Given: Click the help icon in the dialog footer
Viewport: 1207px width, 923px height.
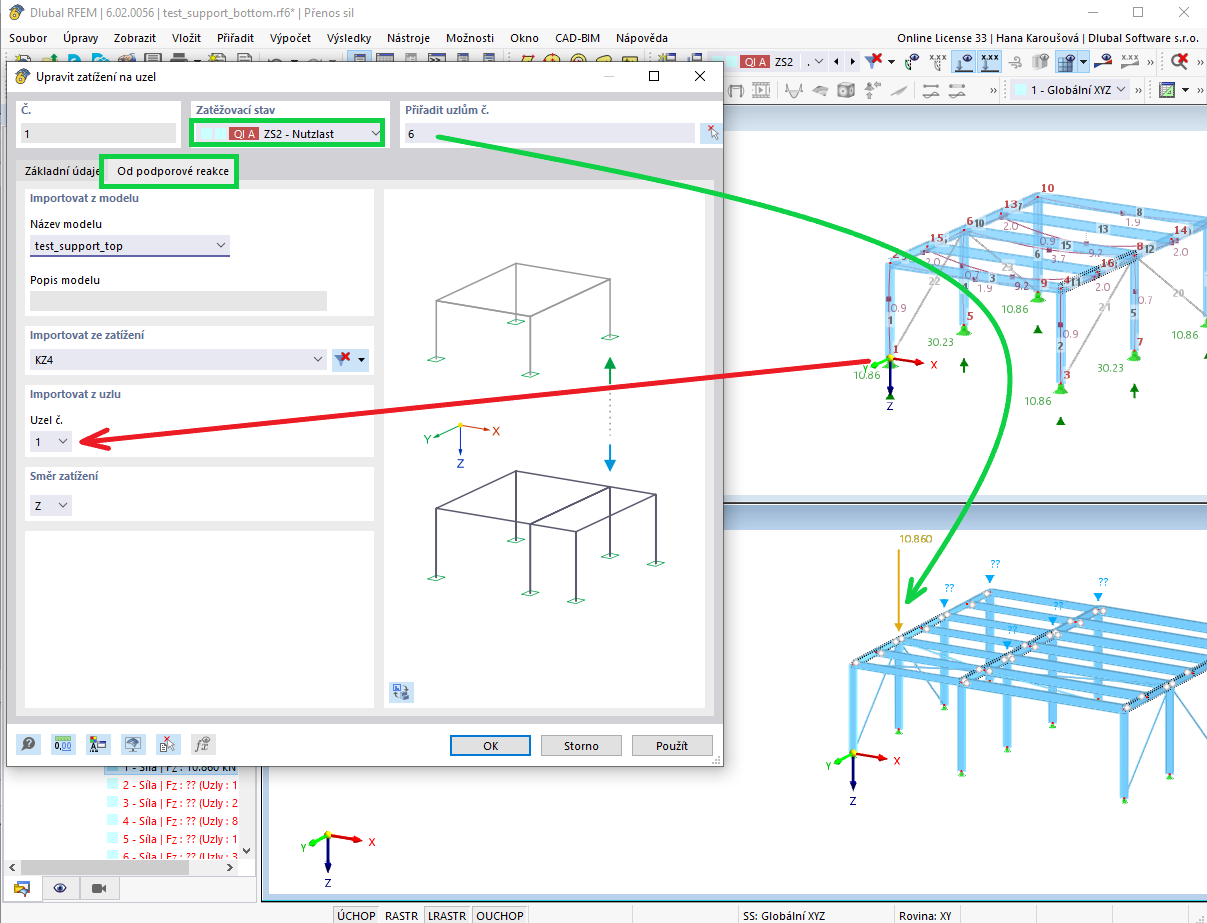Looking at the screenshot, I should 29,744.
